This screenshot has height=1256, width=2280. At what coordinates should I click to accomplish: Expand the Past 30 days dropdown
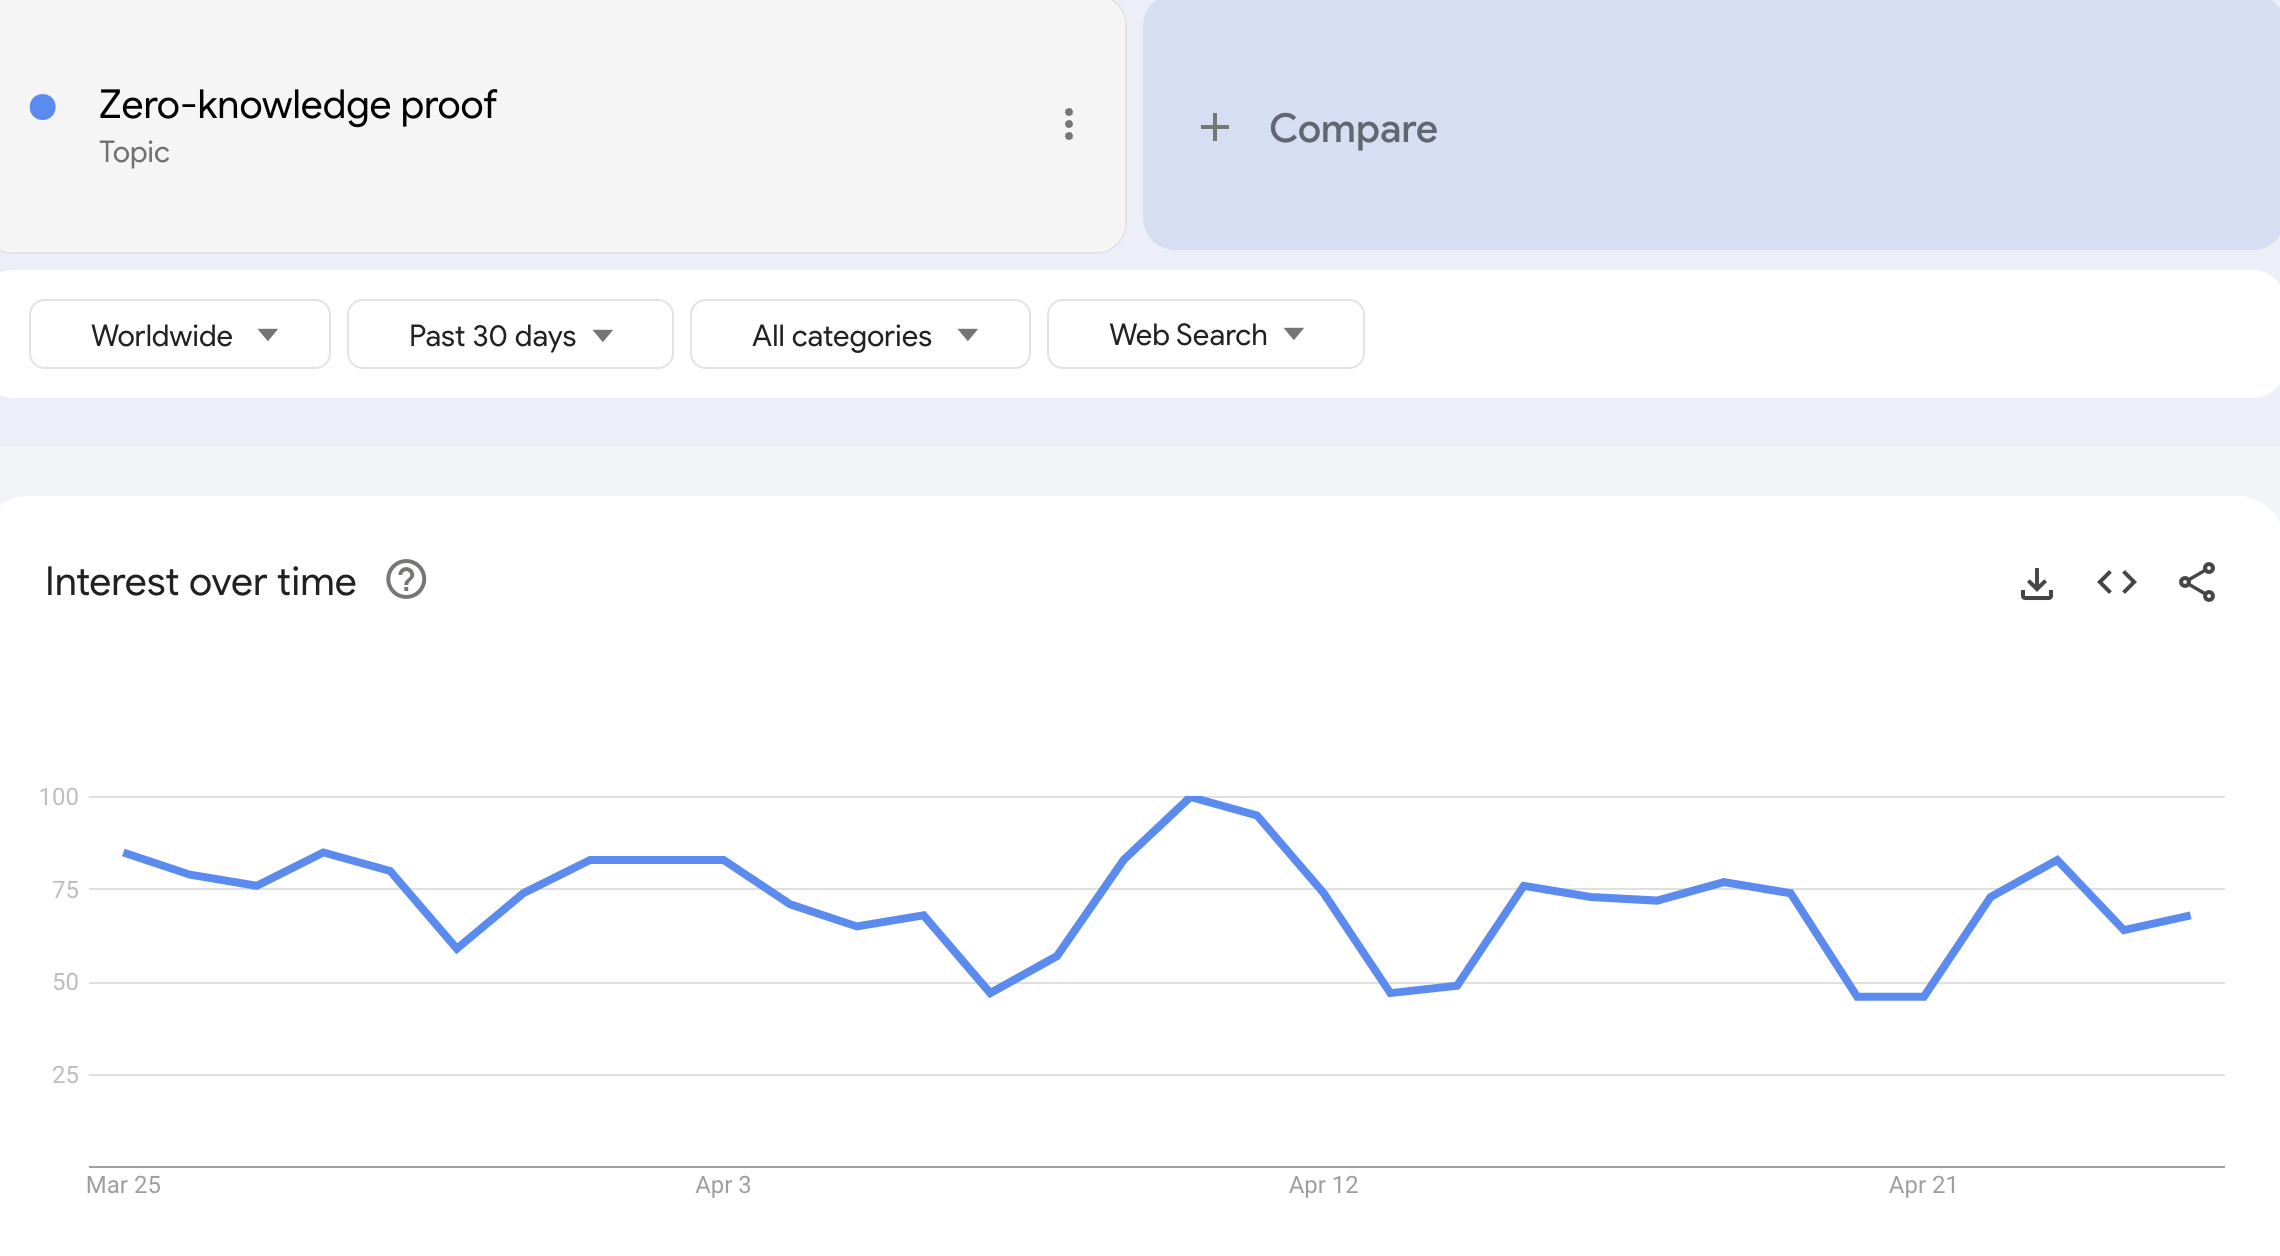tap(510, 335)
